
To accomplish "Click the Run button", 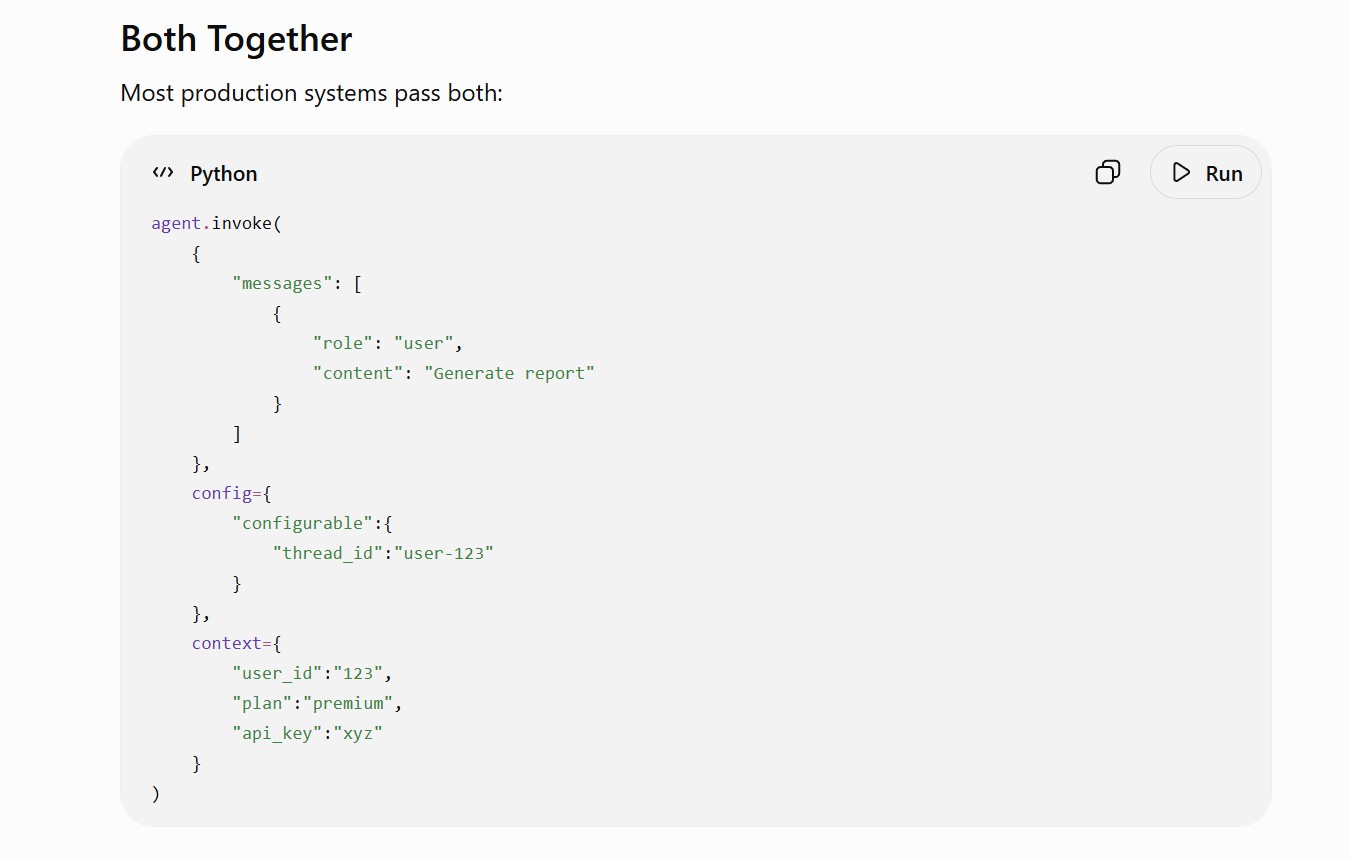I will click(1206, 173).
